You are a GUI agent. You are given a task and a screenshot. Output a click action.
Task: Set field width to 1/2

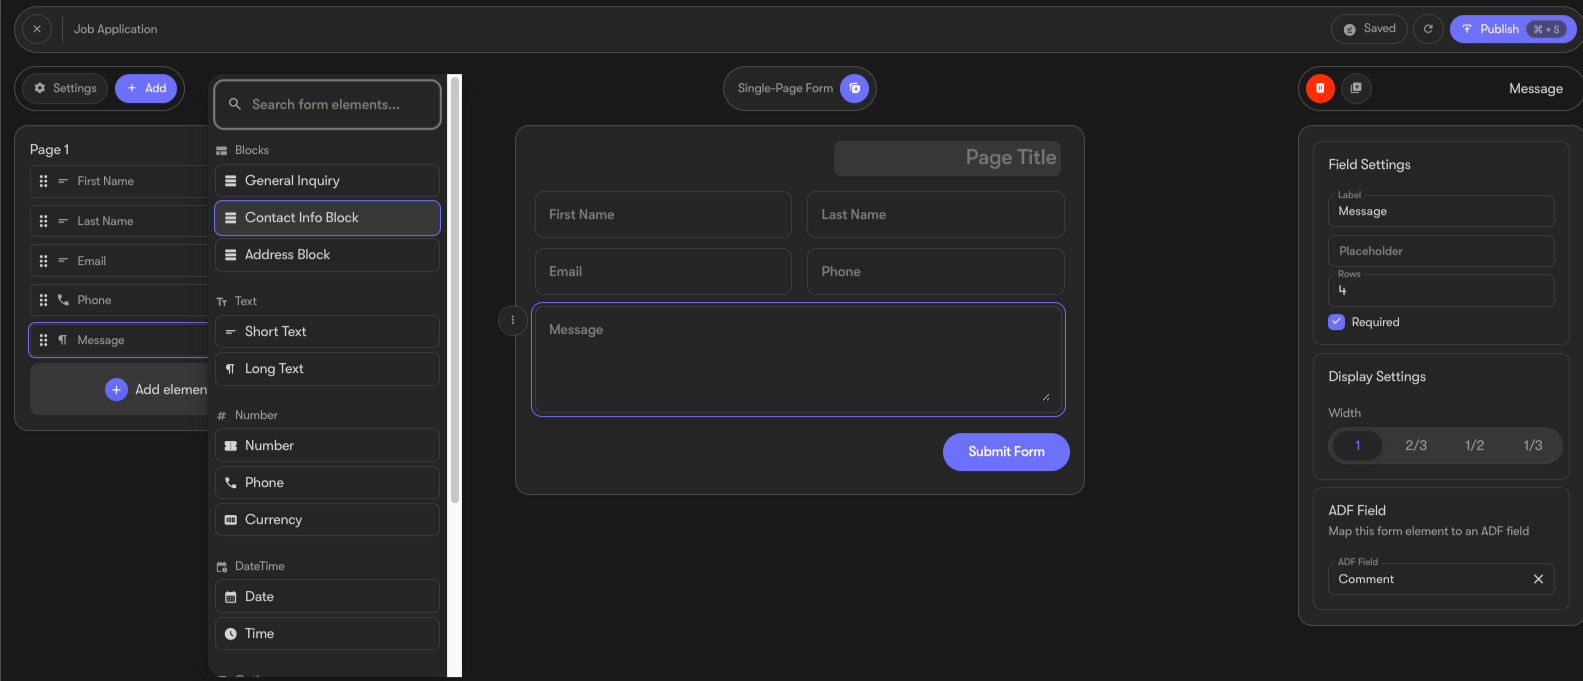pos(1474,445)
